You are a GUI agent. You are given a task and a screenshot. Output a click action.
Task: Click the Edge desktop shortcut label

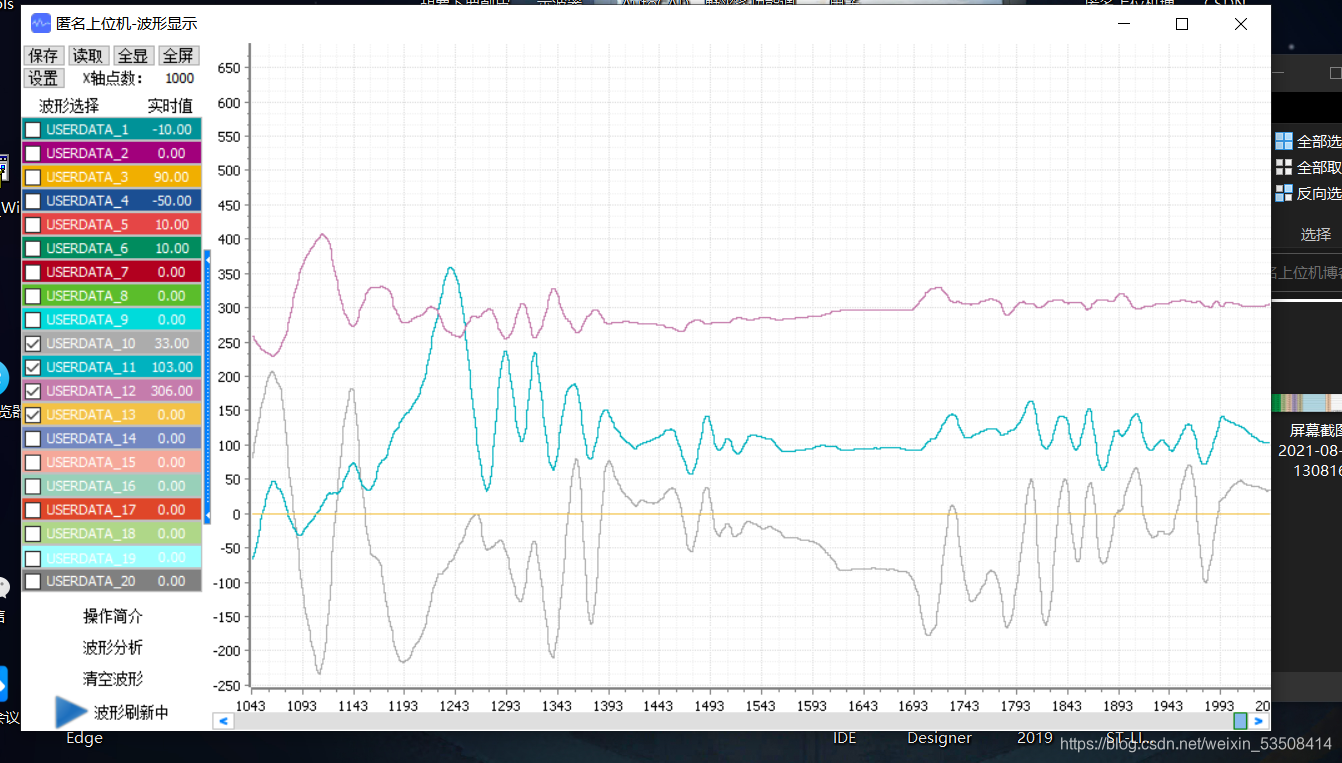pyautogui.click(x=85, y=739)
